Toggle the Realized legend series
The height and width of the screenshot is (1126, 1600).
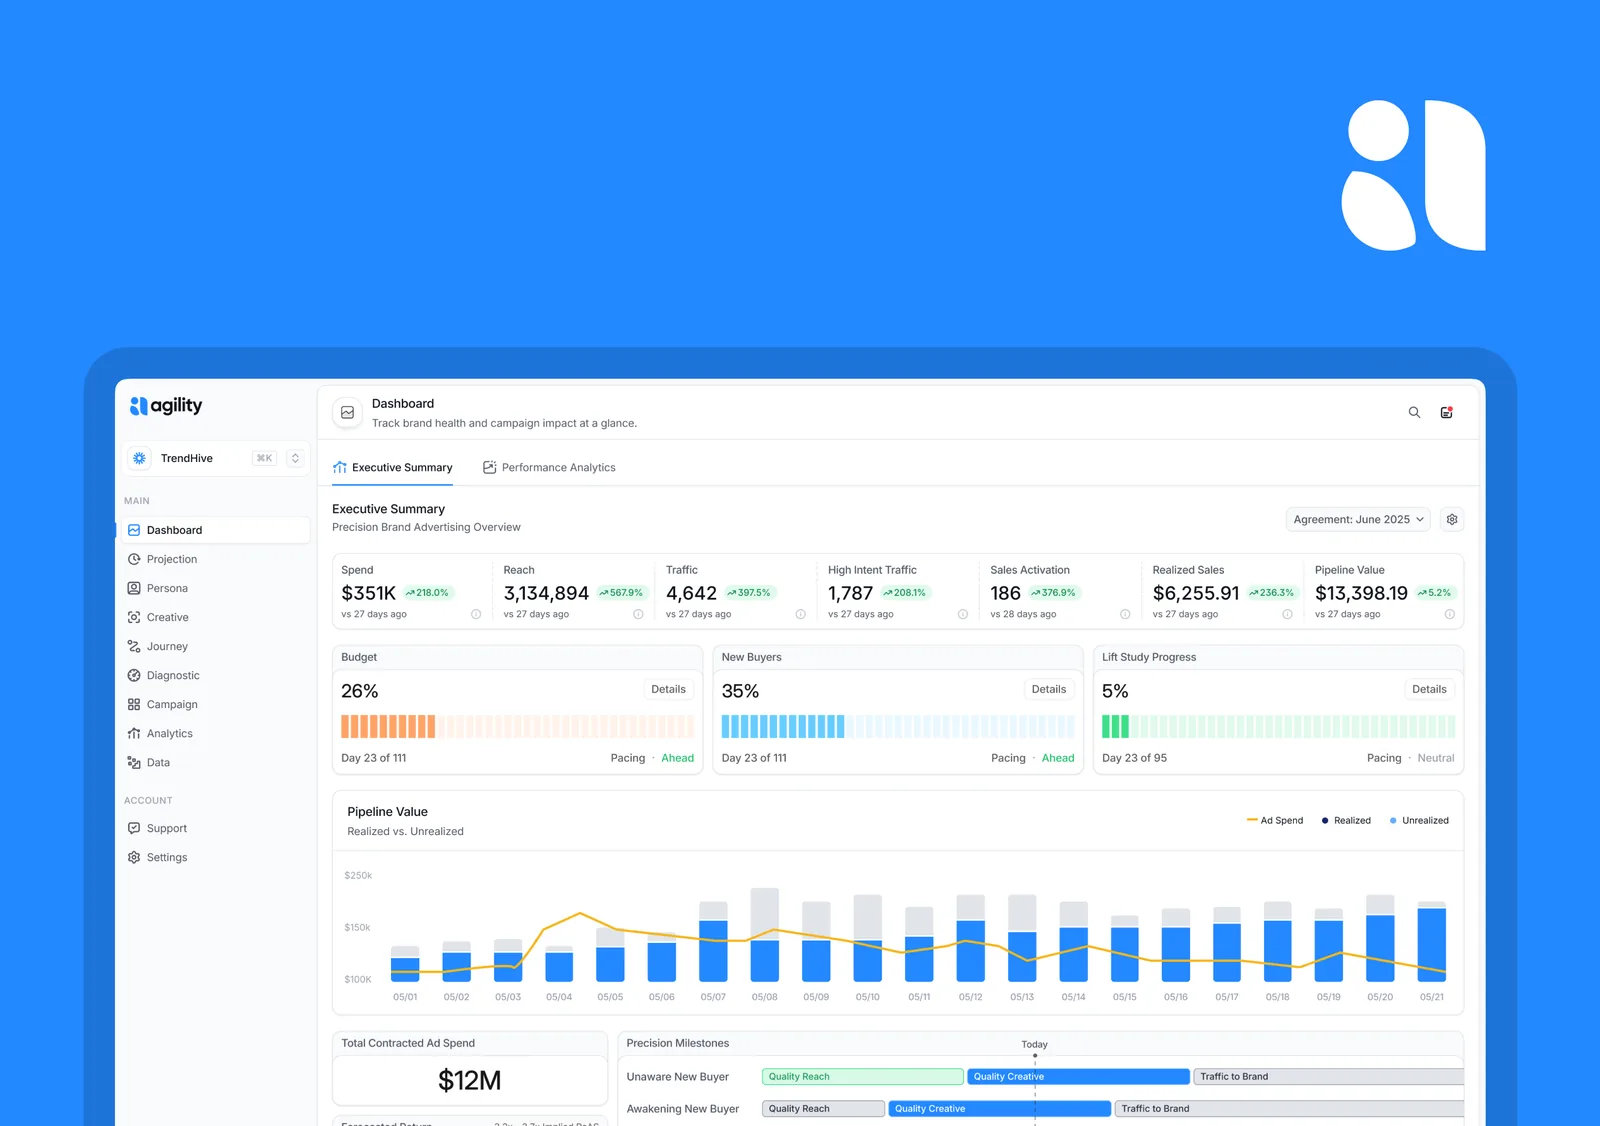pos(1346,820)
